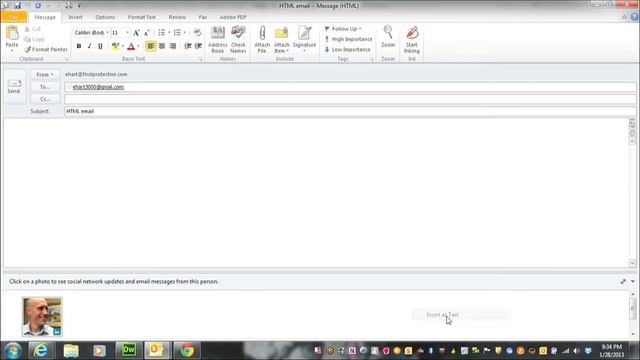Switch to the Message tab
Image resolution: width=640 pixels, height=360 pixels.
[45, 17]
